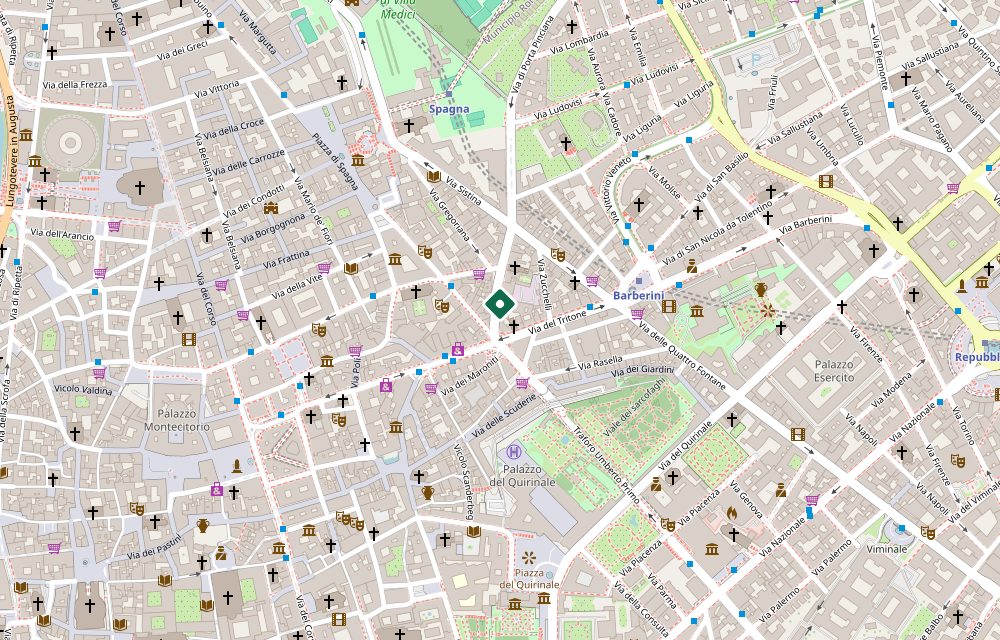Click the Palazzo Montecitorio label
Image resolution: width=1000 pixels, height=640 pixels.
(x=177, y=421)
